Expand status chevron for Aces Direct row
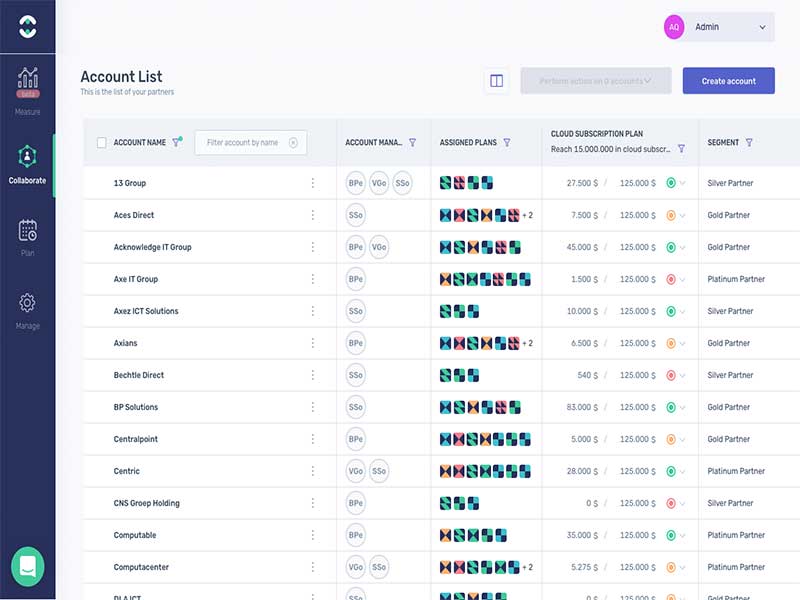 [x=683, y=215]
